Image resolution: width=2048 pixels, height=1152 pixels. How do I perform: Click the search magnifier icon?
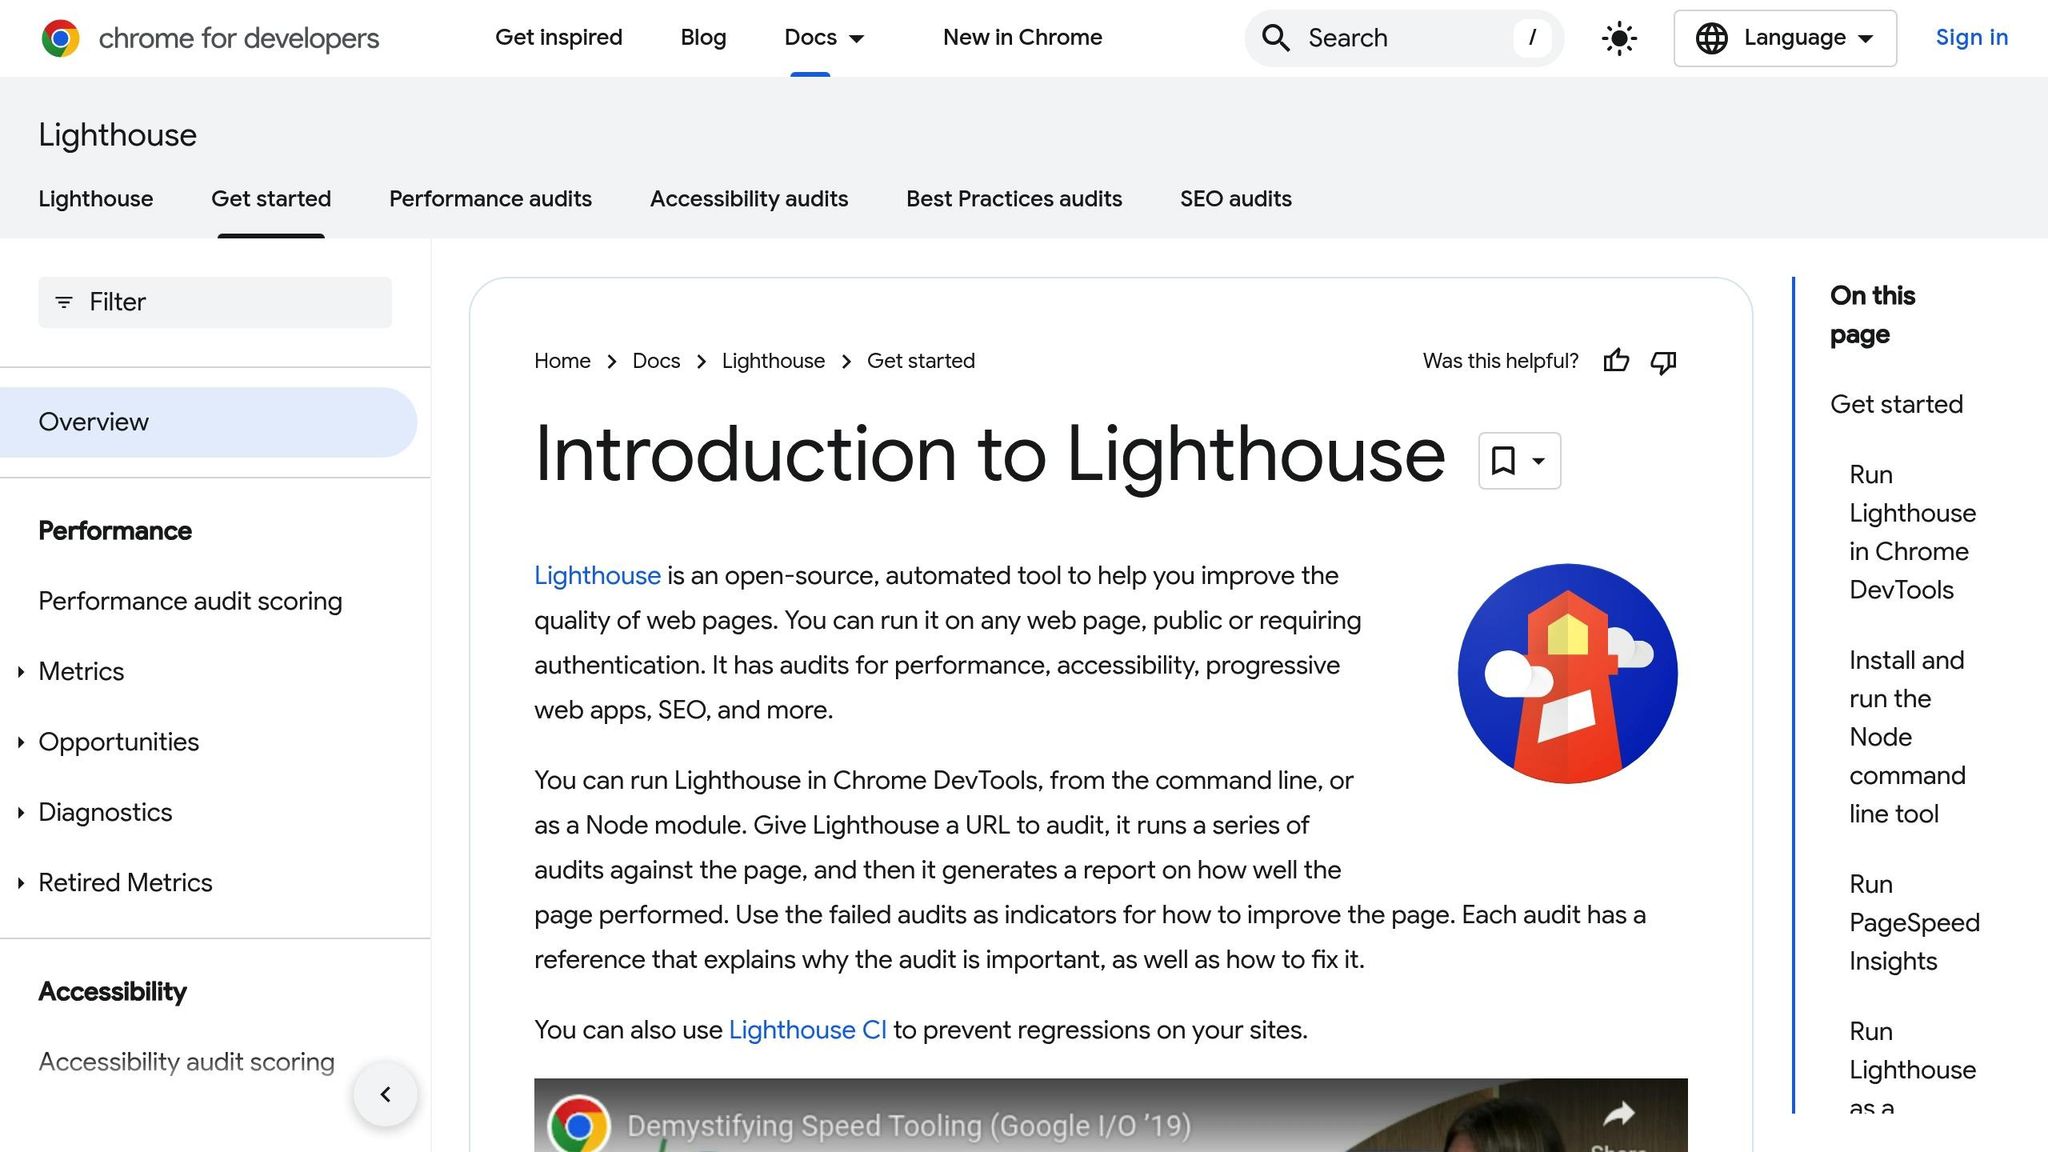[x=1276, y=38]
